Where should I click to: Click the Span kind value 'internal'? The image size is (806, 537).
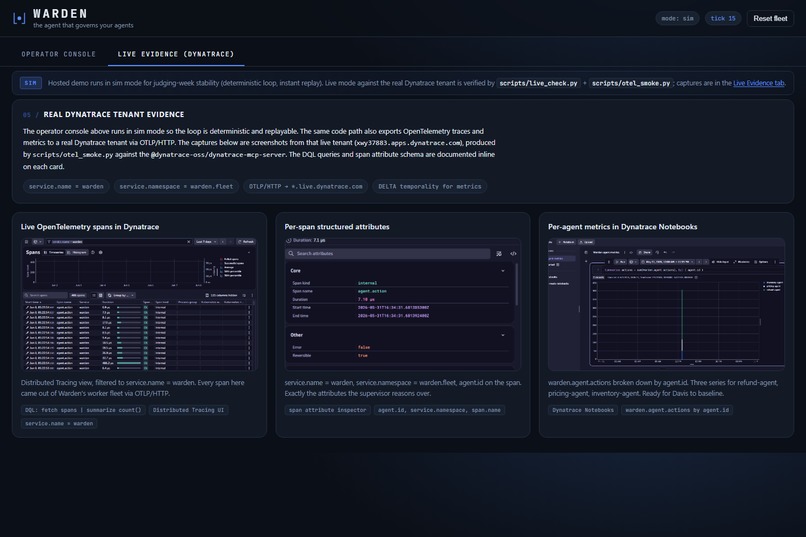[x=367, y=283]
